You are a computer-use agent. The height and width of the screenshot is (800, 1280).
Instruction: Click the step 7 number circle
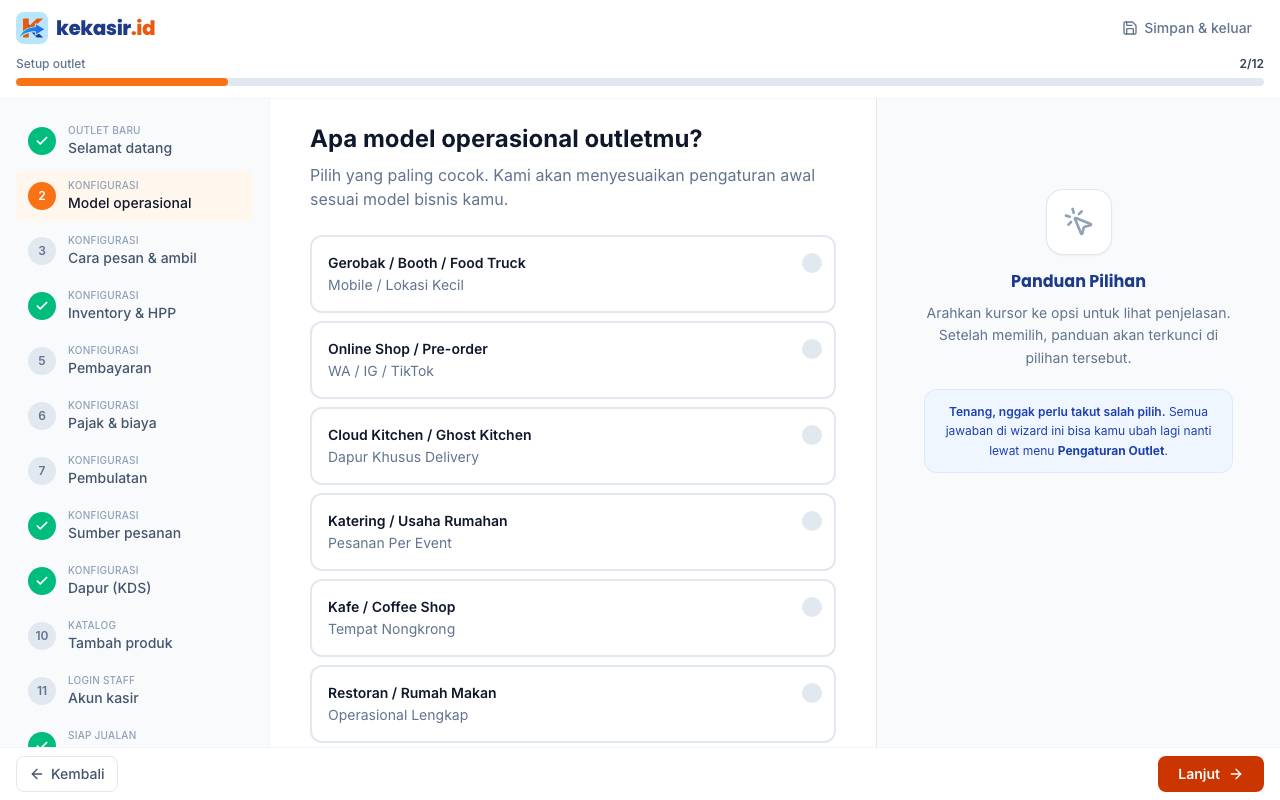tap(42, 471)
